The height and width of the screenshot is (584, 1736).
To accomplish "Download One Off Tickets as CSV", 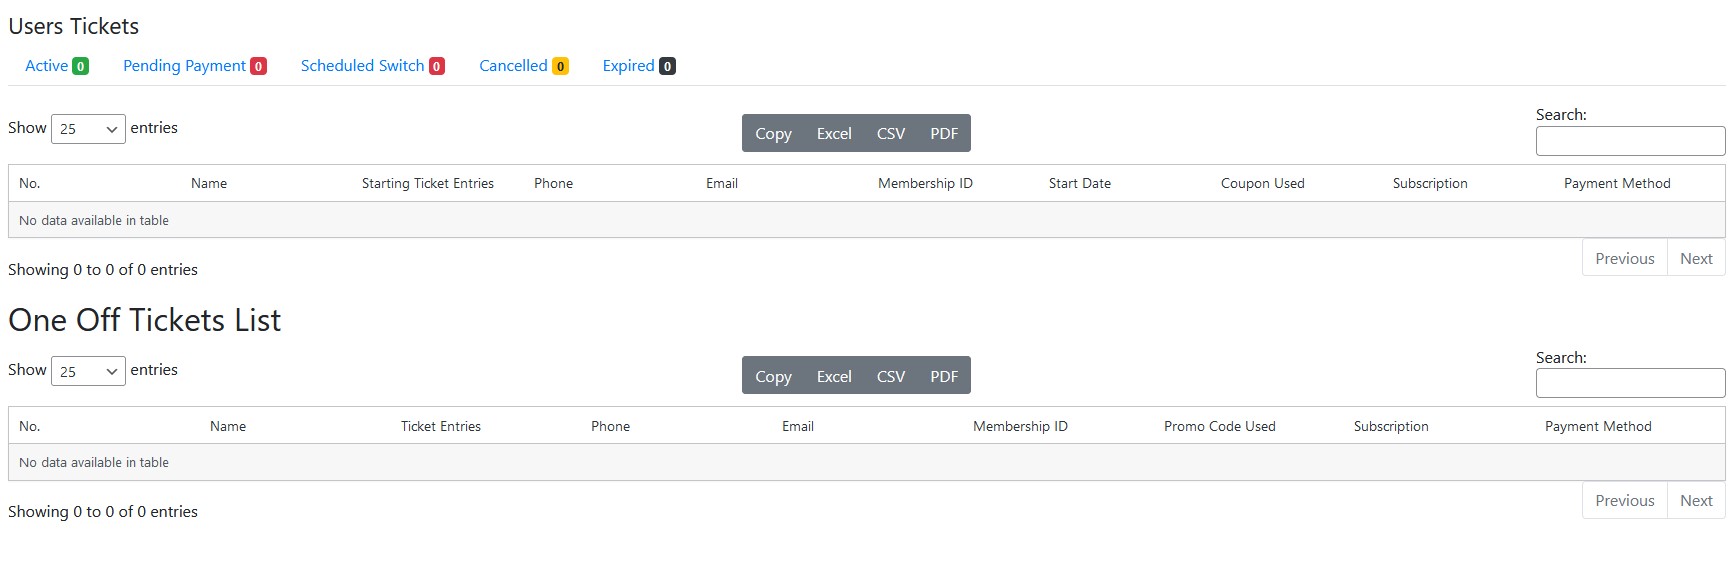I will (x=891, y=376).
